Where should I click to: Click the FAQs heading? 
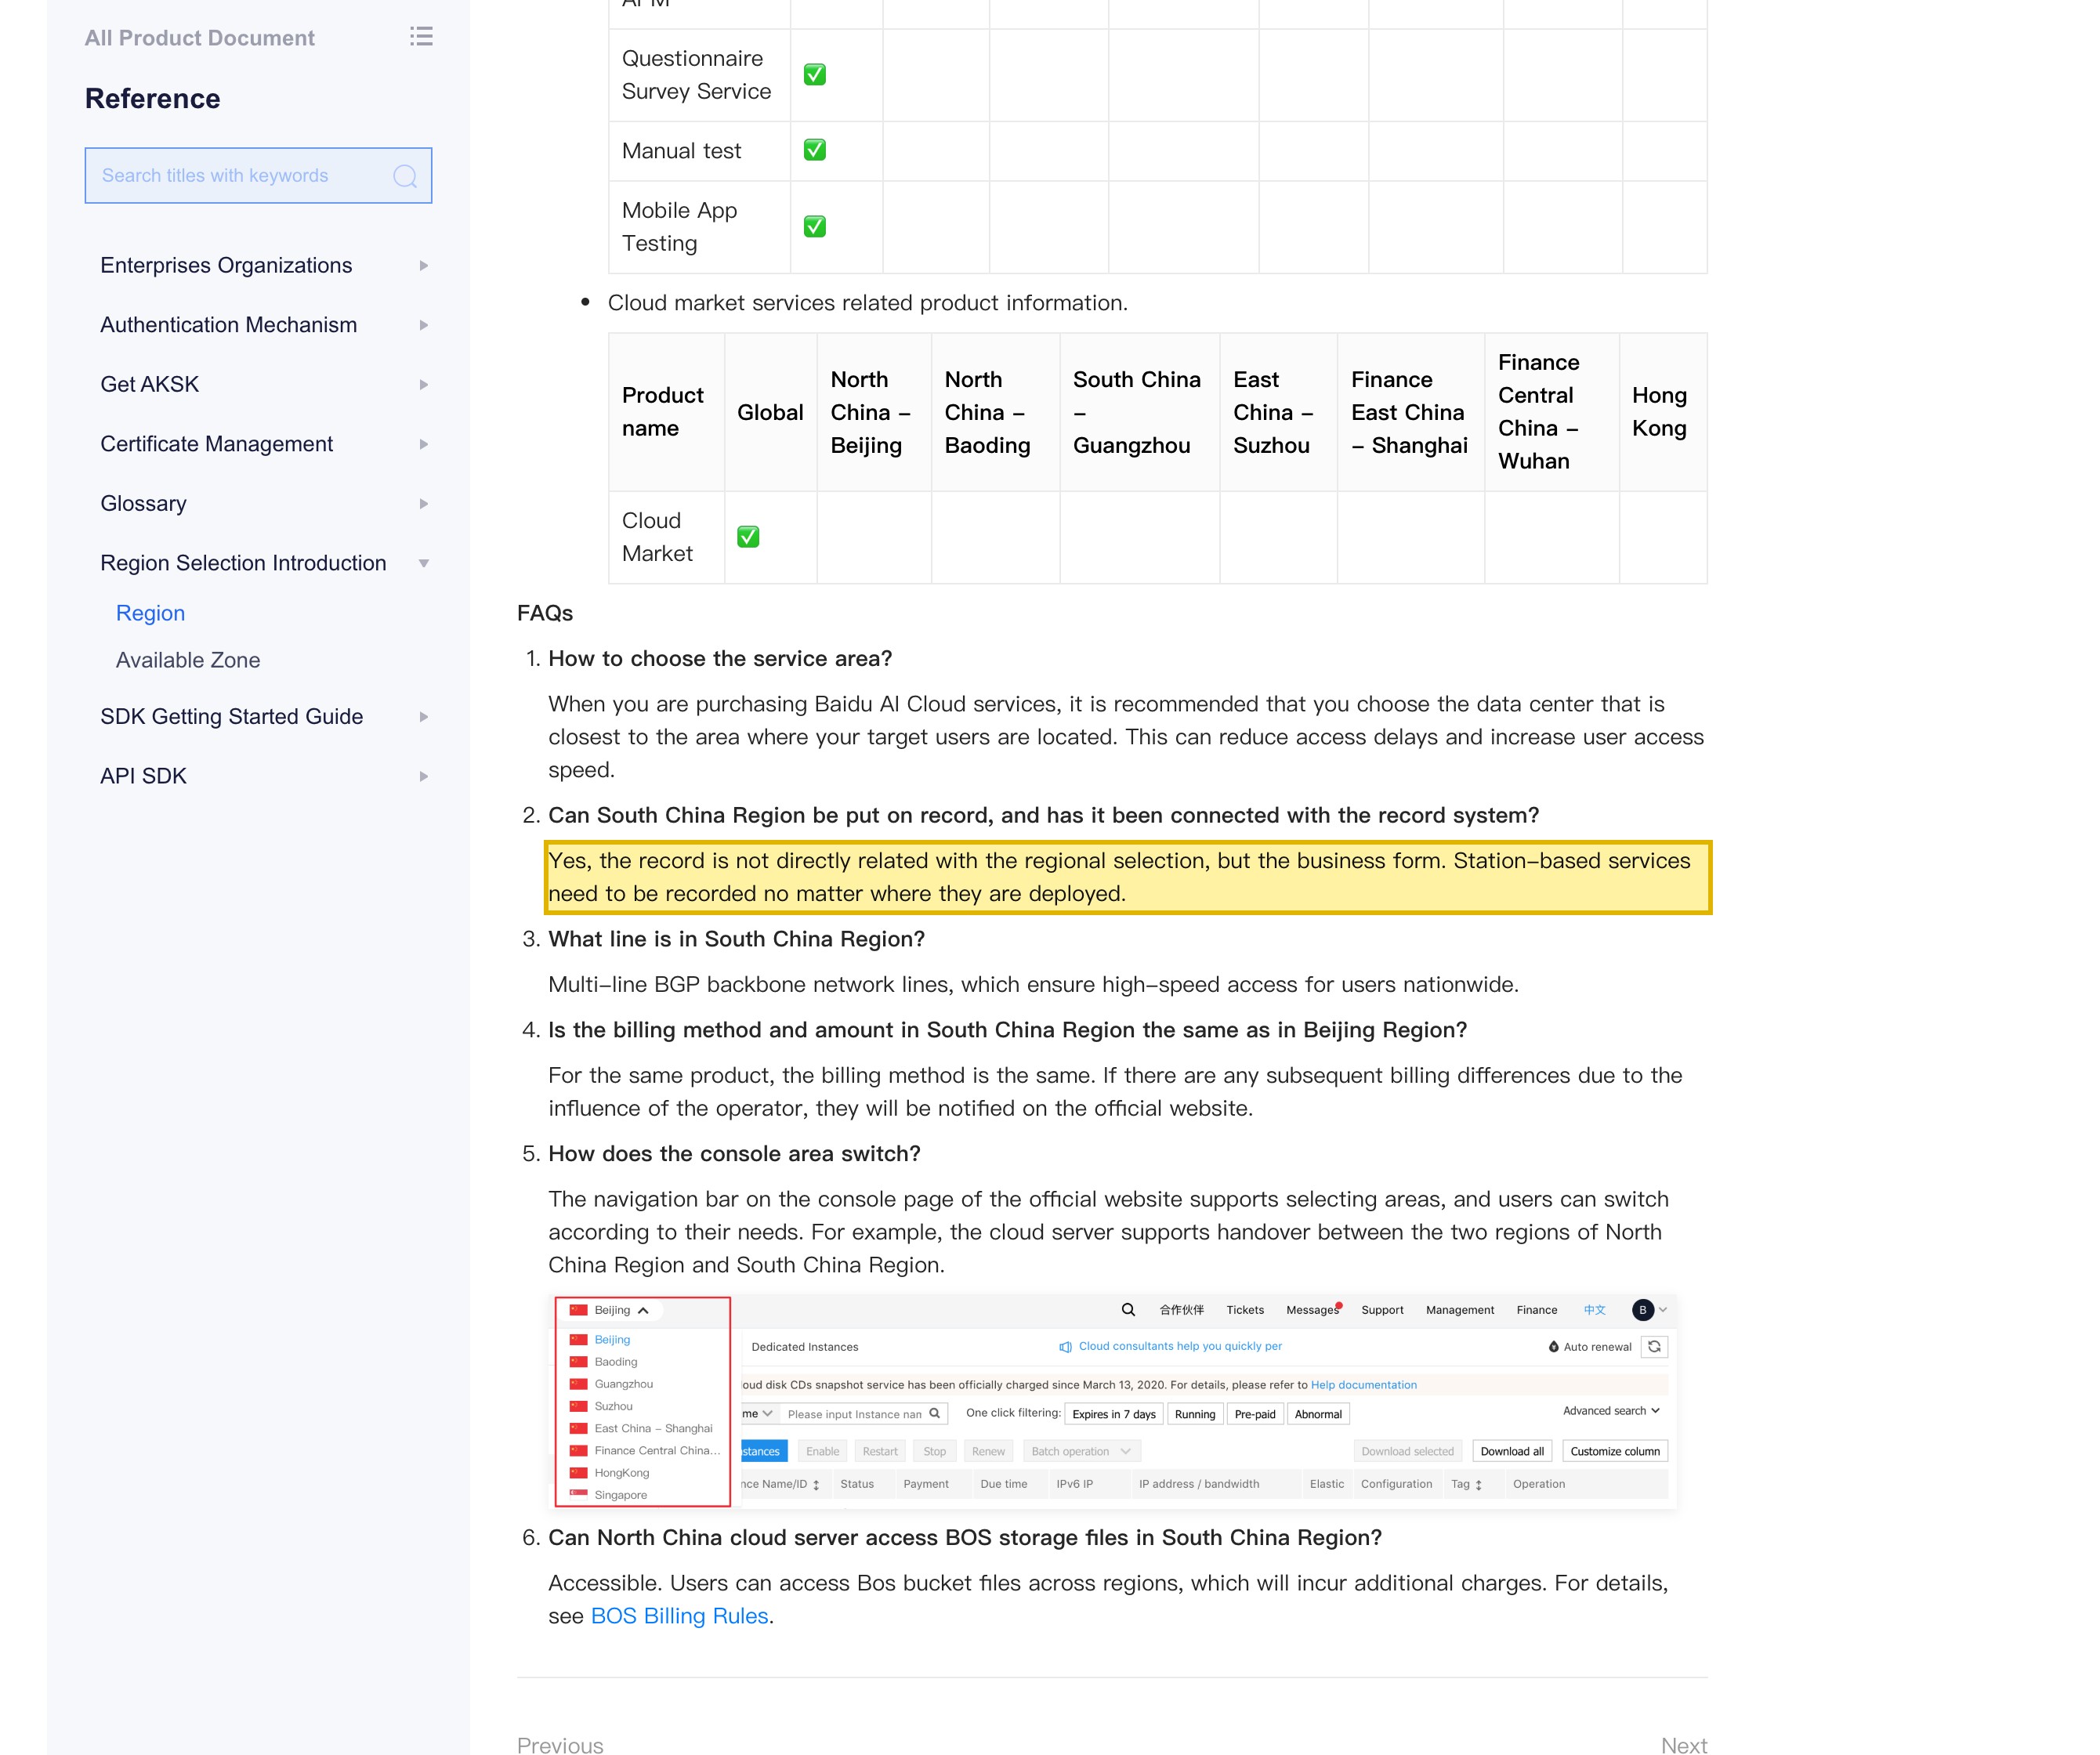coord(545,613)
